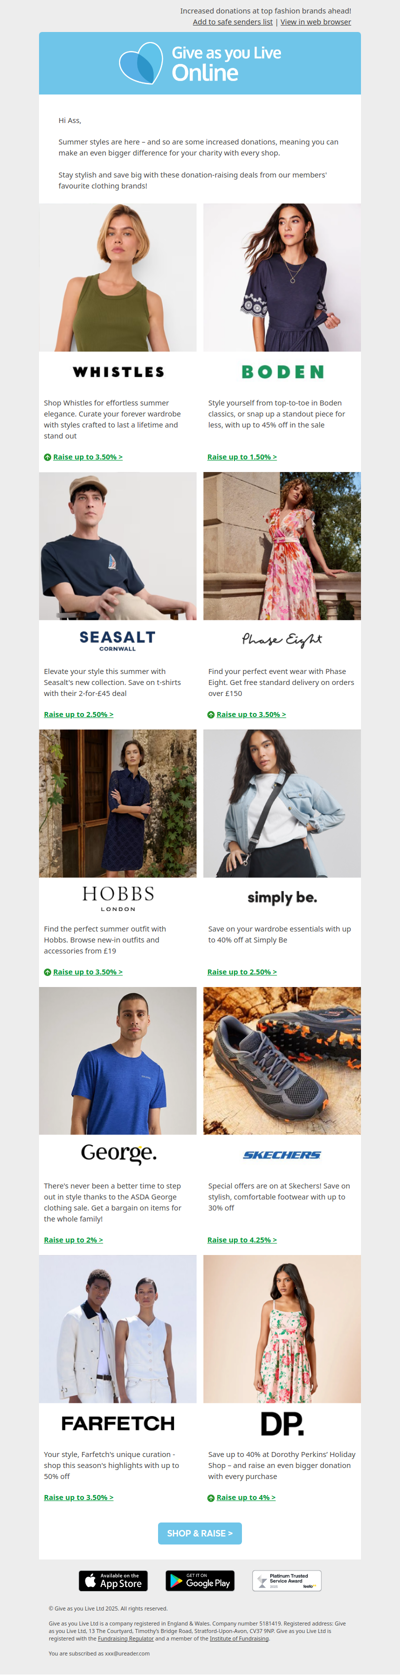Open the Skechers logo
The image size is (400, 1675).
(282, 1155)
